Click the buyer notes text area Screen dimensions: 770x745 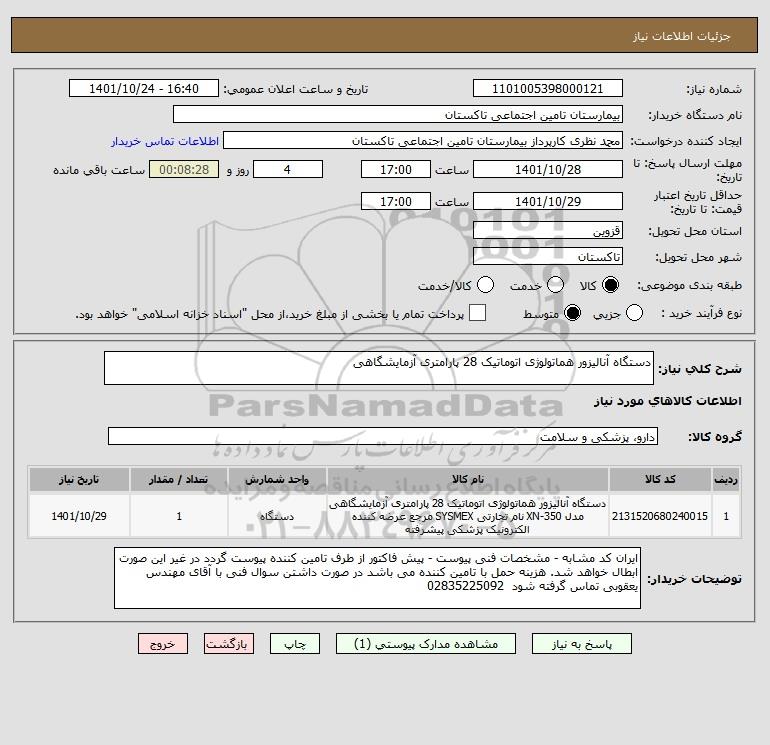(x=378, y=578)
